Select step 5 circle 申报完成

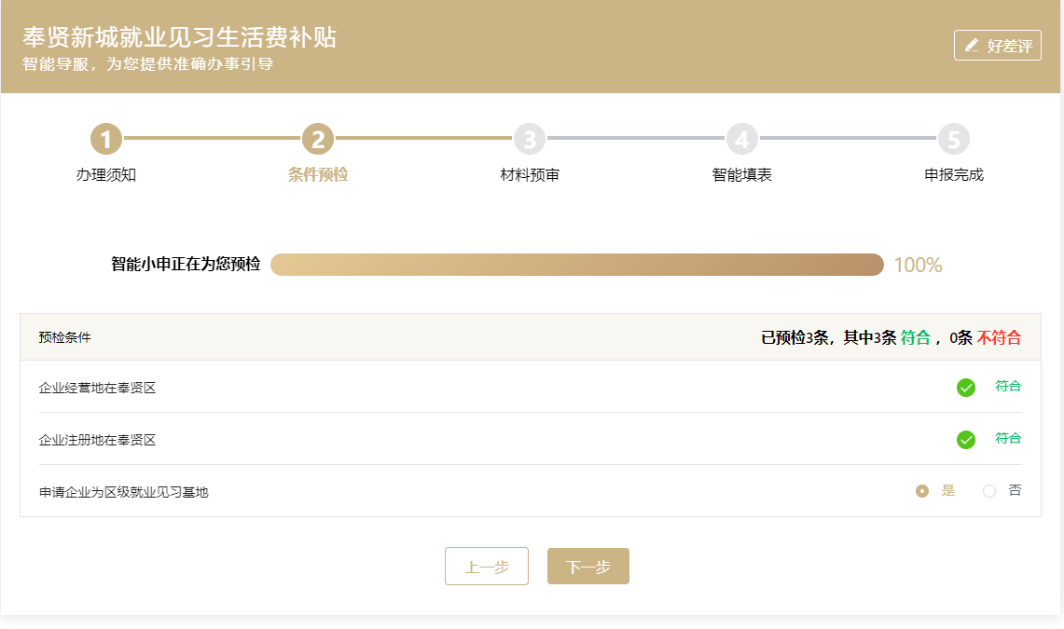pos(953,139)
